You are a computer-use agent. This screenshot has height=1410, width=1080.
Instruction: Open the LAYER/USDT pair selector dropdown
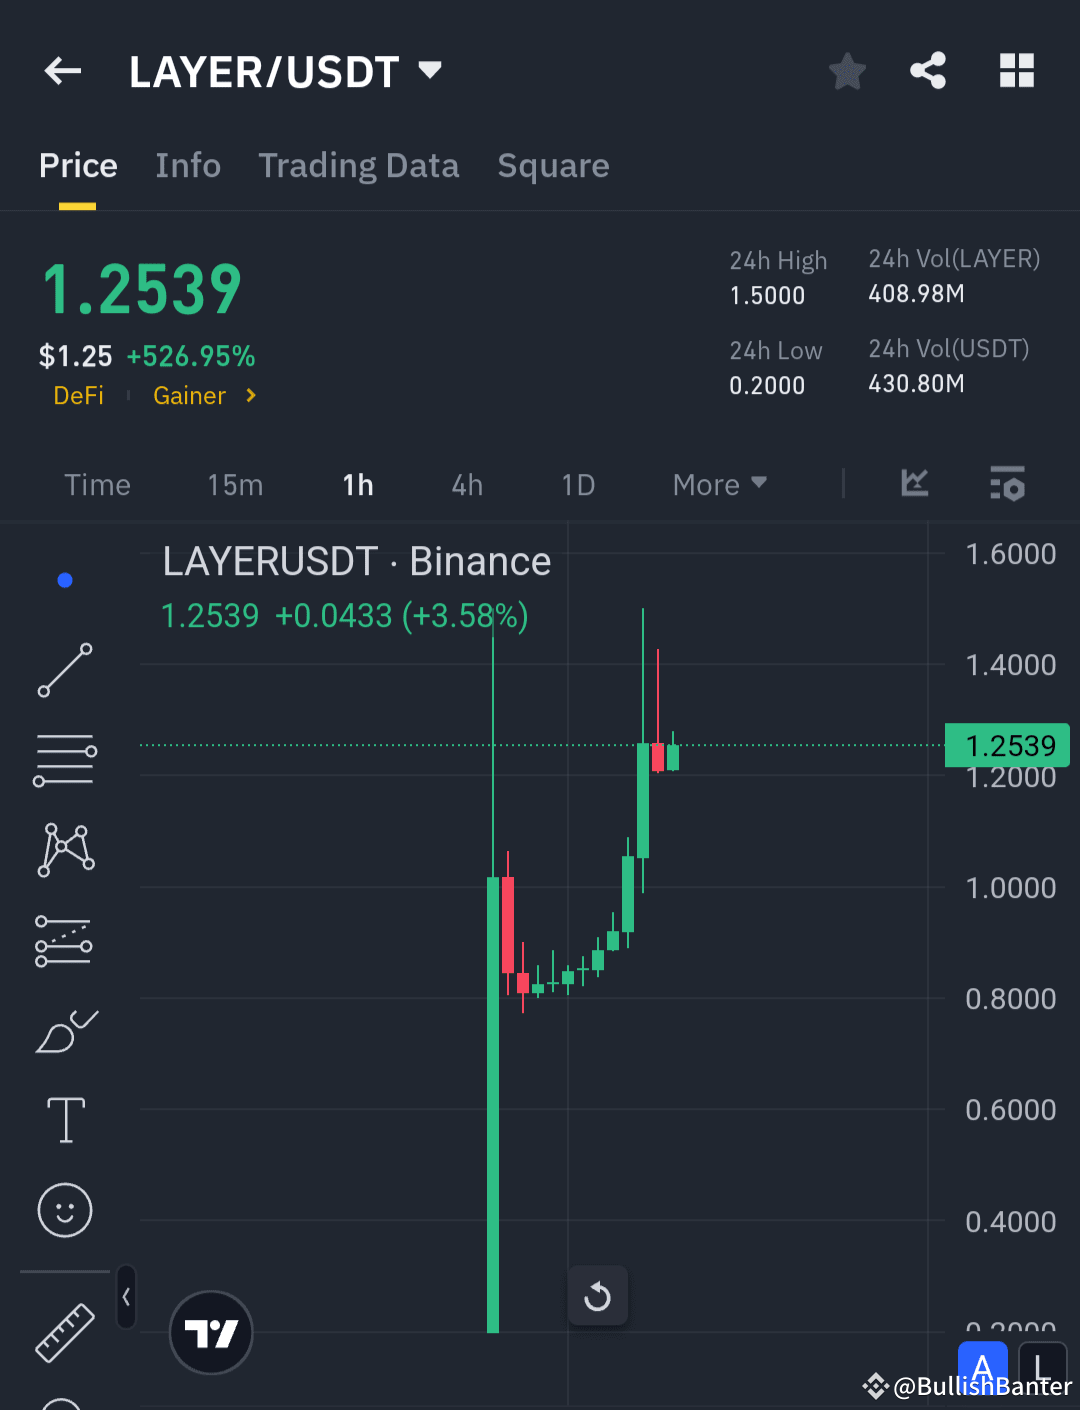pos(430,70)
